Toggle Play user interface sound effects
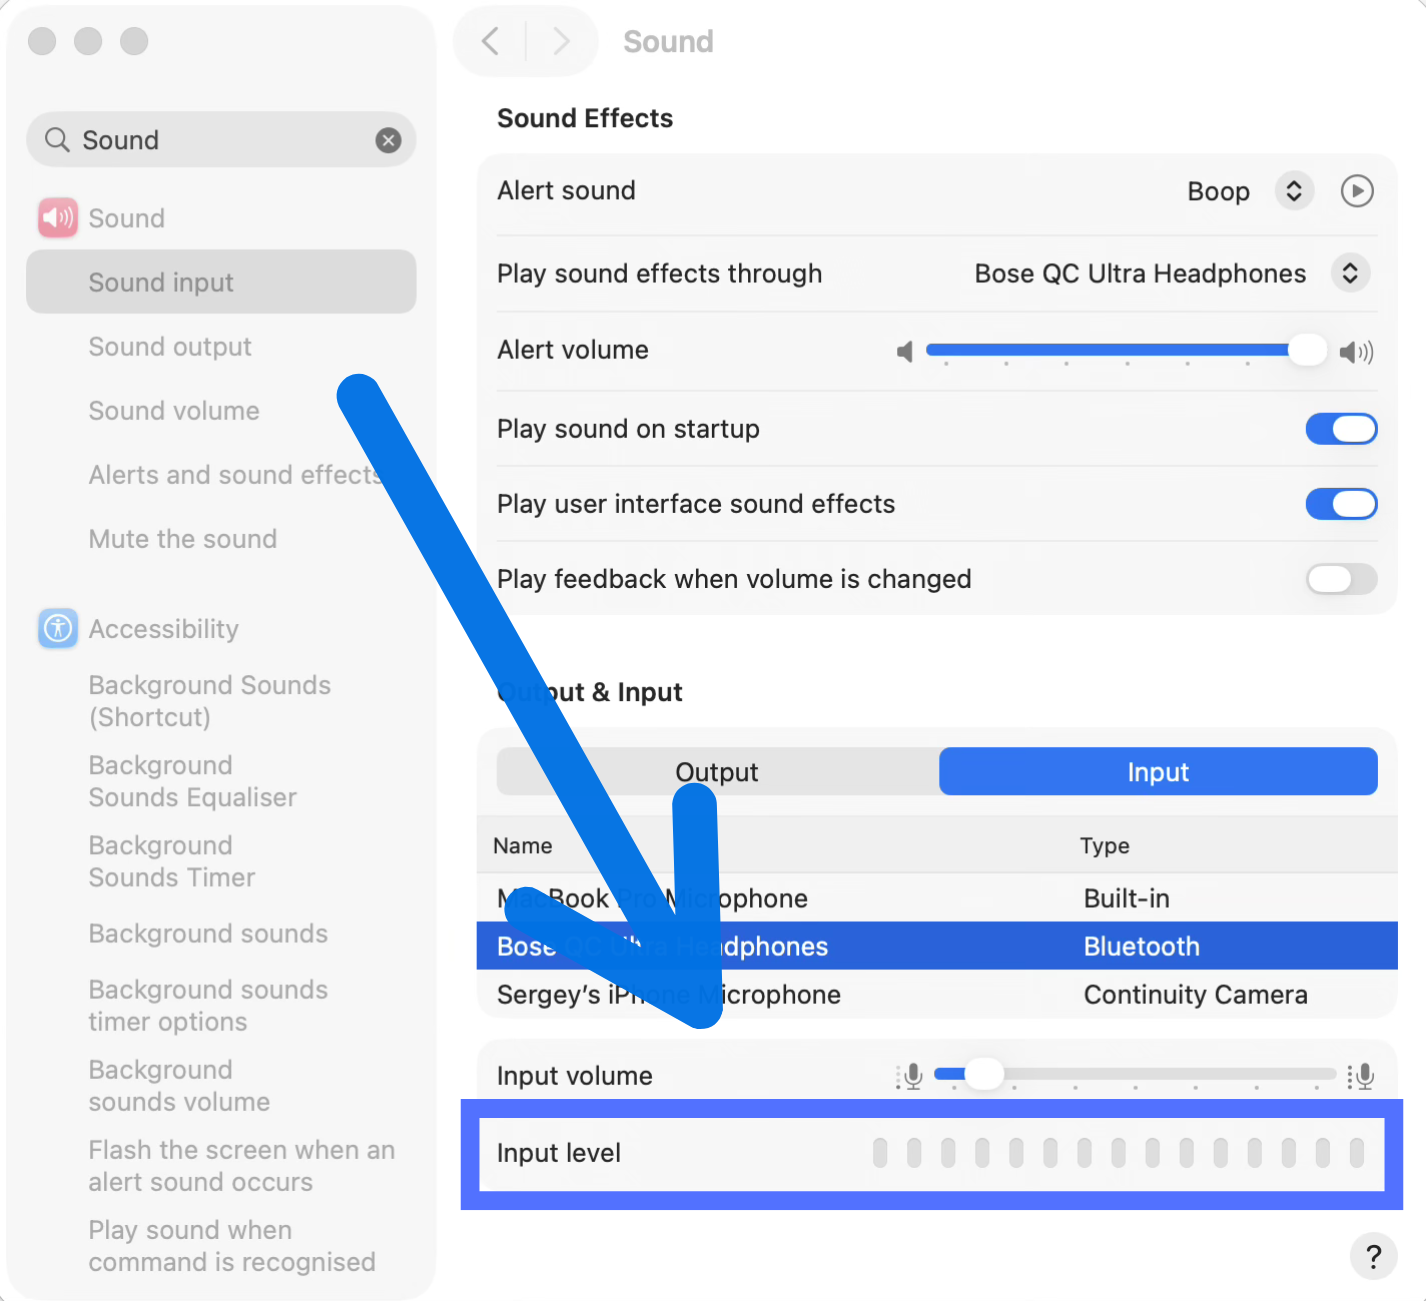The image size is (1426, 1301). (x=1341, y=504)
